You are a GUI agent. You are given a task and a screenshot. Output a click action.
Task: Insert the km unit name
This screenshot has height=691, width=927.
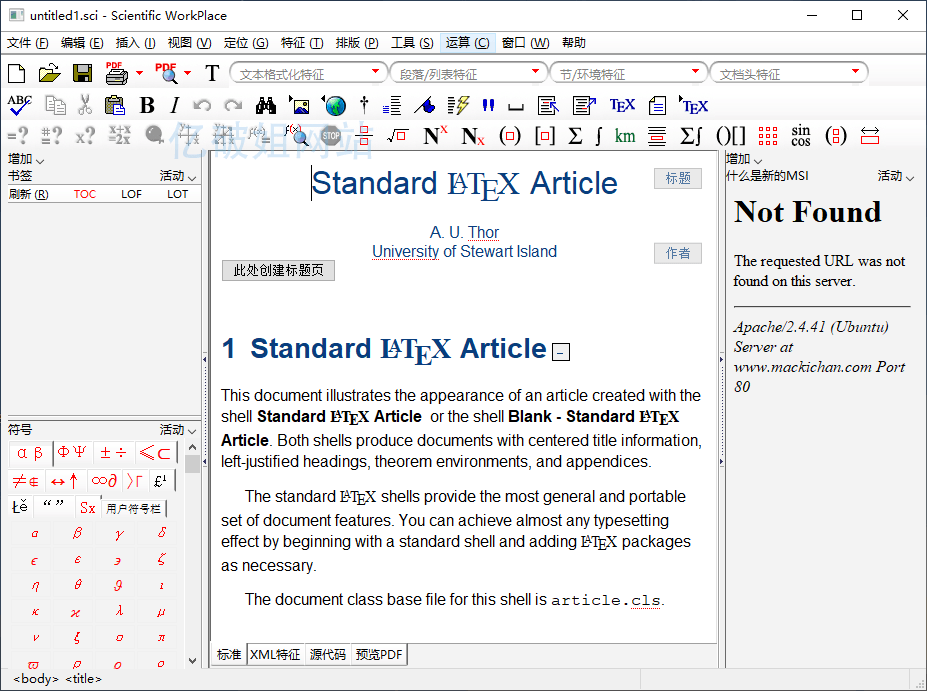pos(625,136)
